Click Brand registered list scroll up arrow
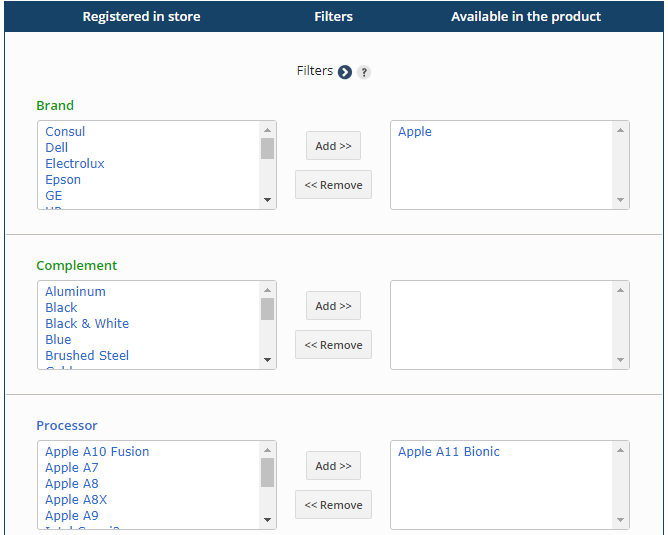 (268, 130)
